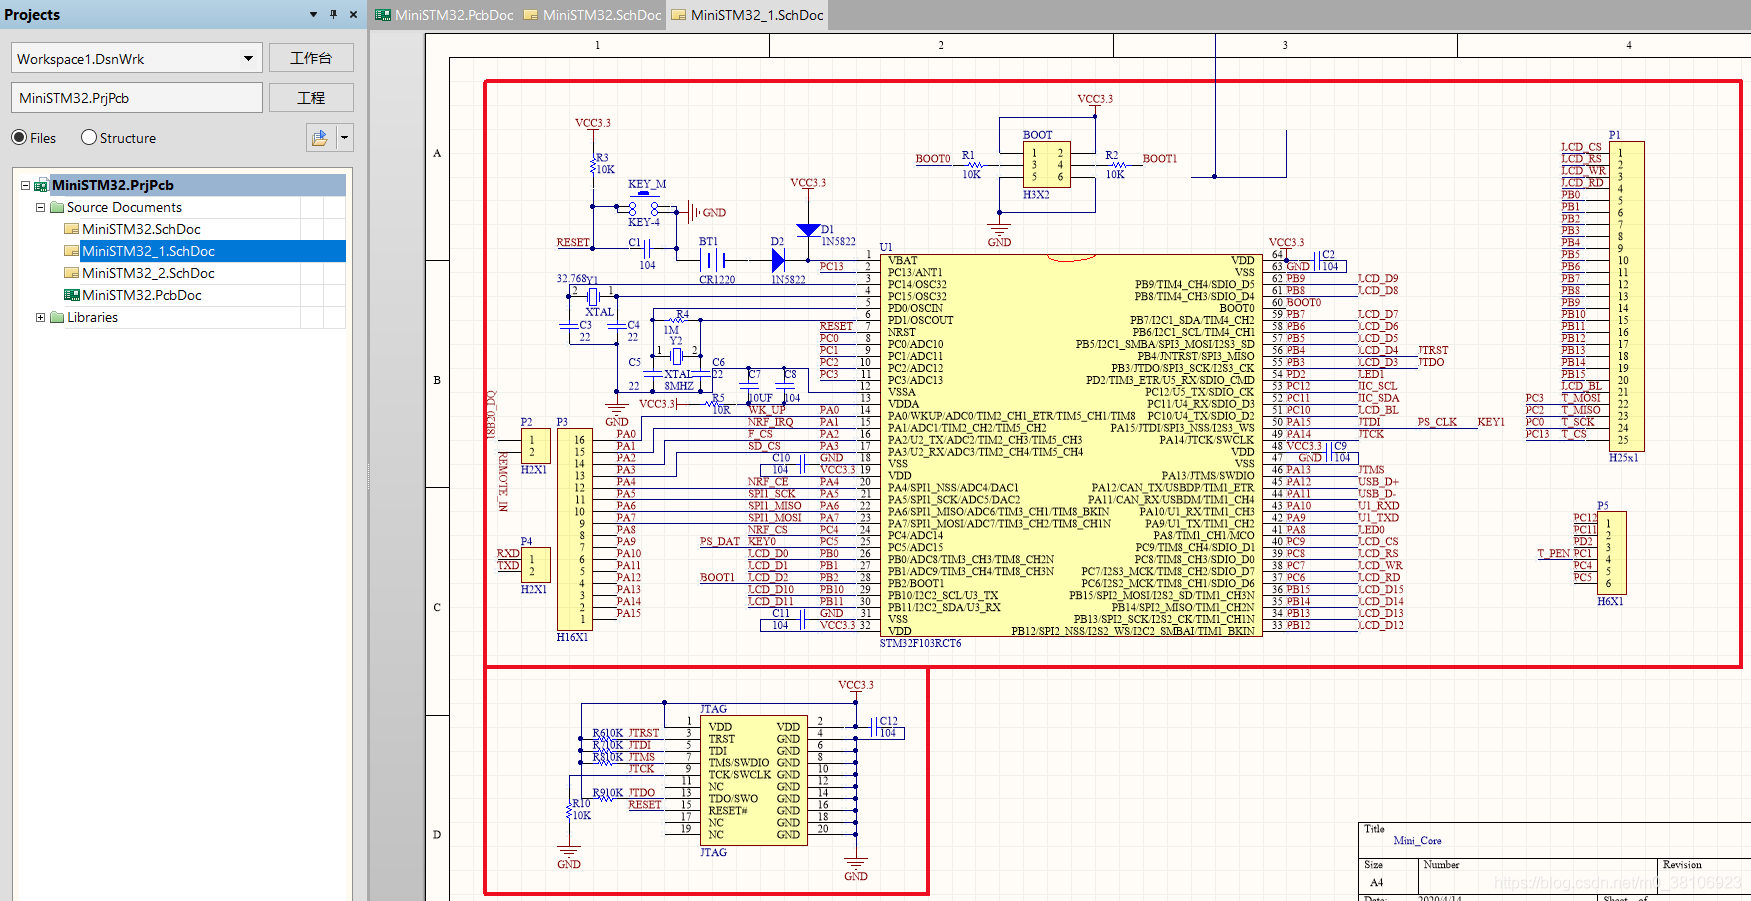Click the green PCB icon beside MiniSTM32.PcbDoc in tree

[71, 294]
